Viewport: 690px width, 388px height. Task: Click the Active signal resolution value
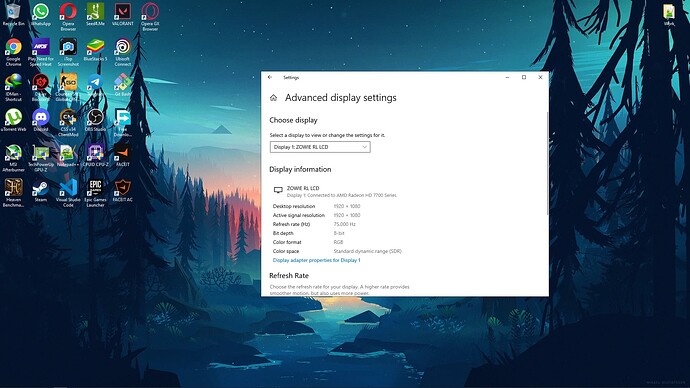click(347, 216)
